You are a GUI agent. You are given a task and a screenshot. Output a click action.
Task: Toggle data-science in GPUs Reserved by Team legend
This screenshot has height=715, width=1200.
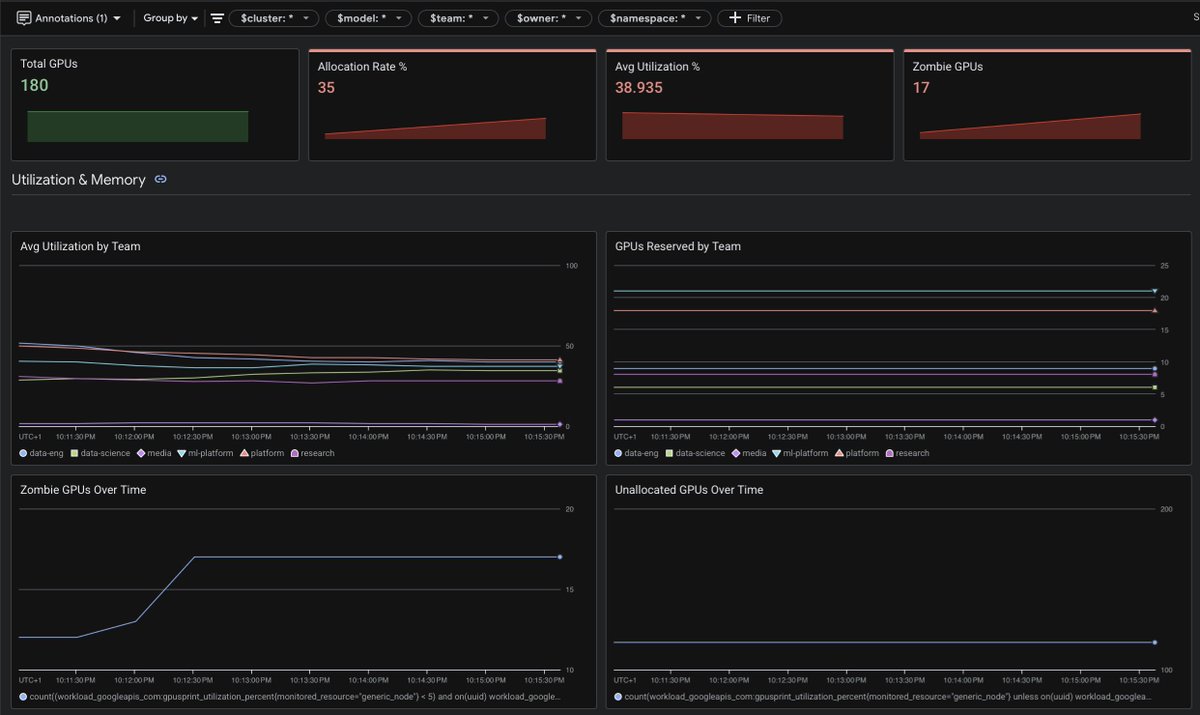[695, 453]
